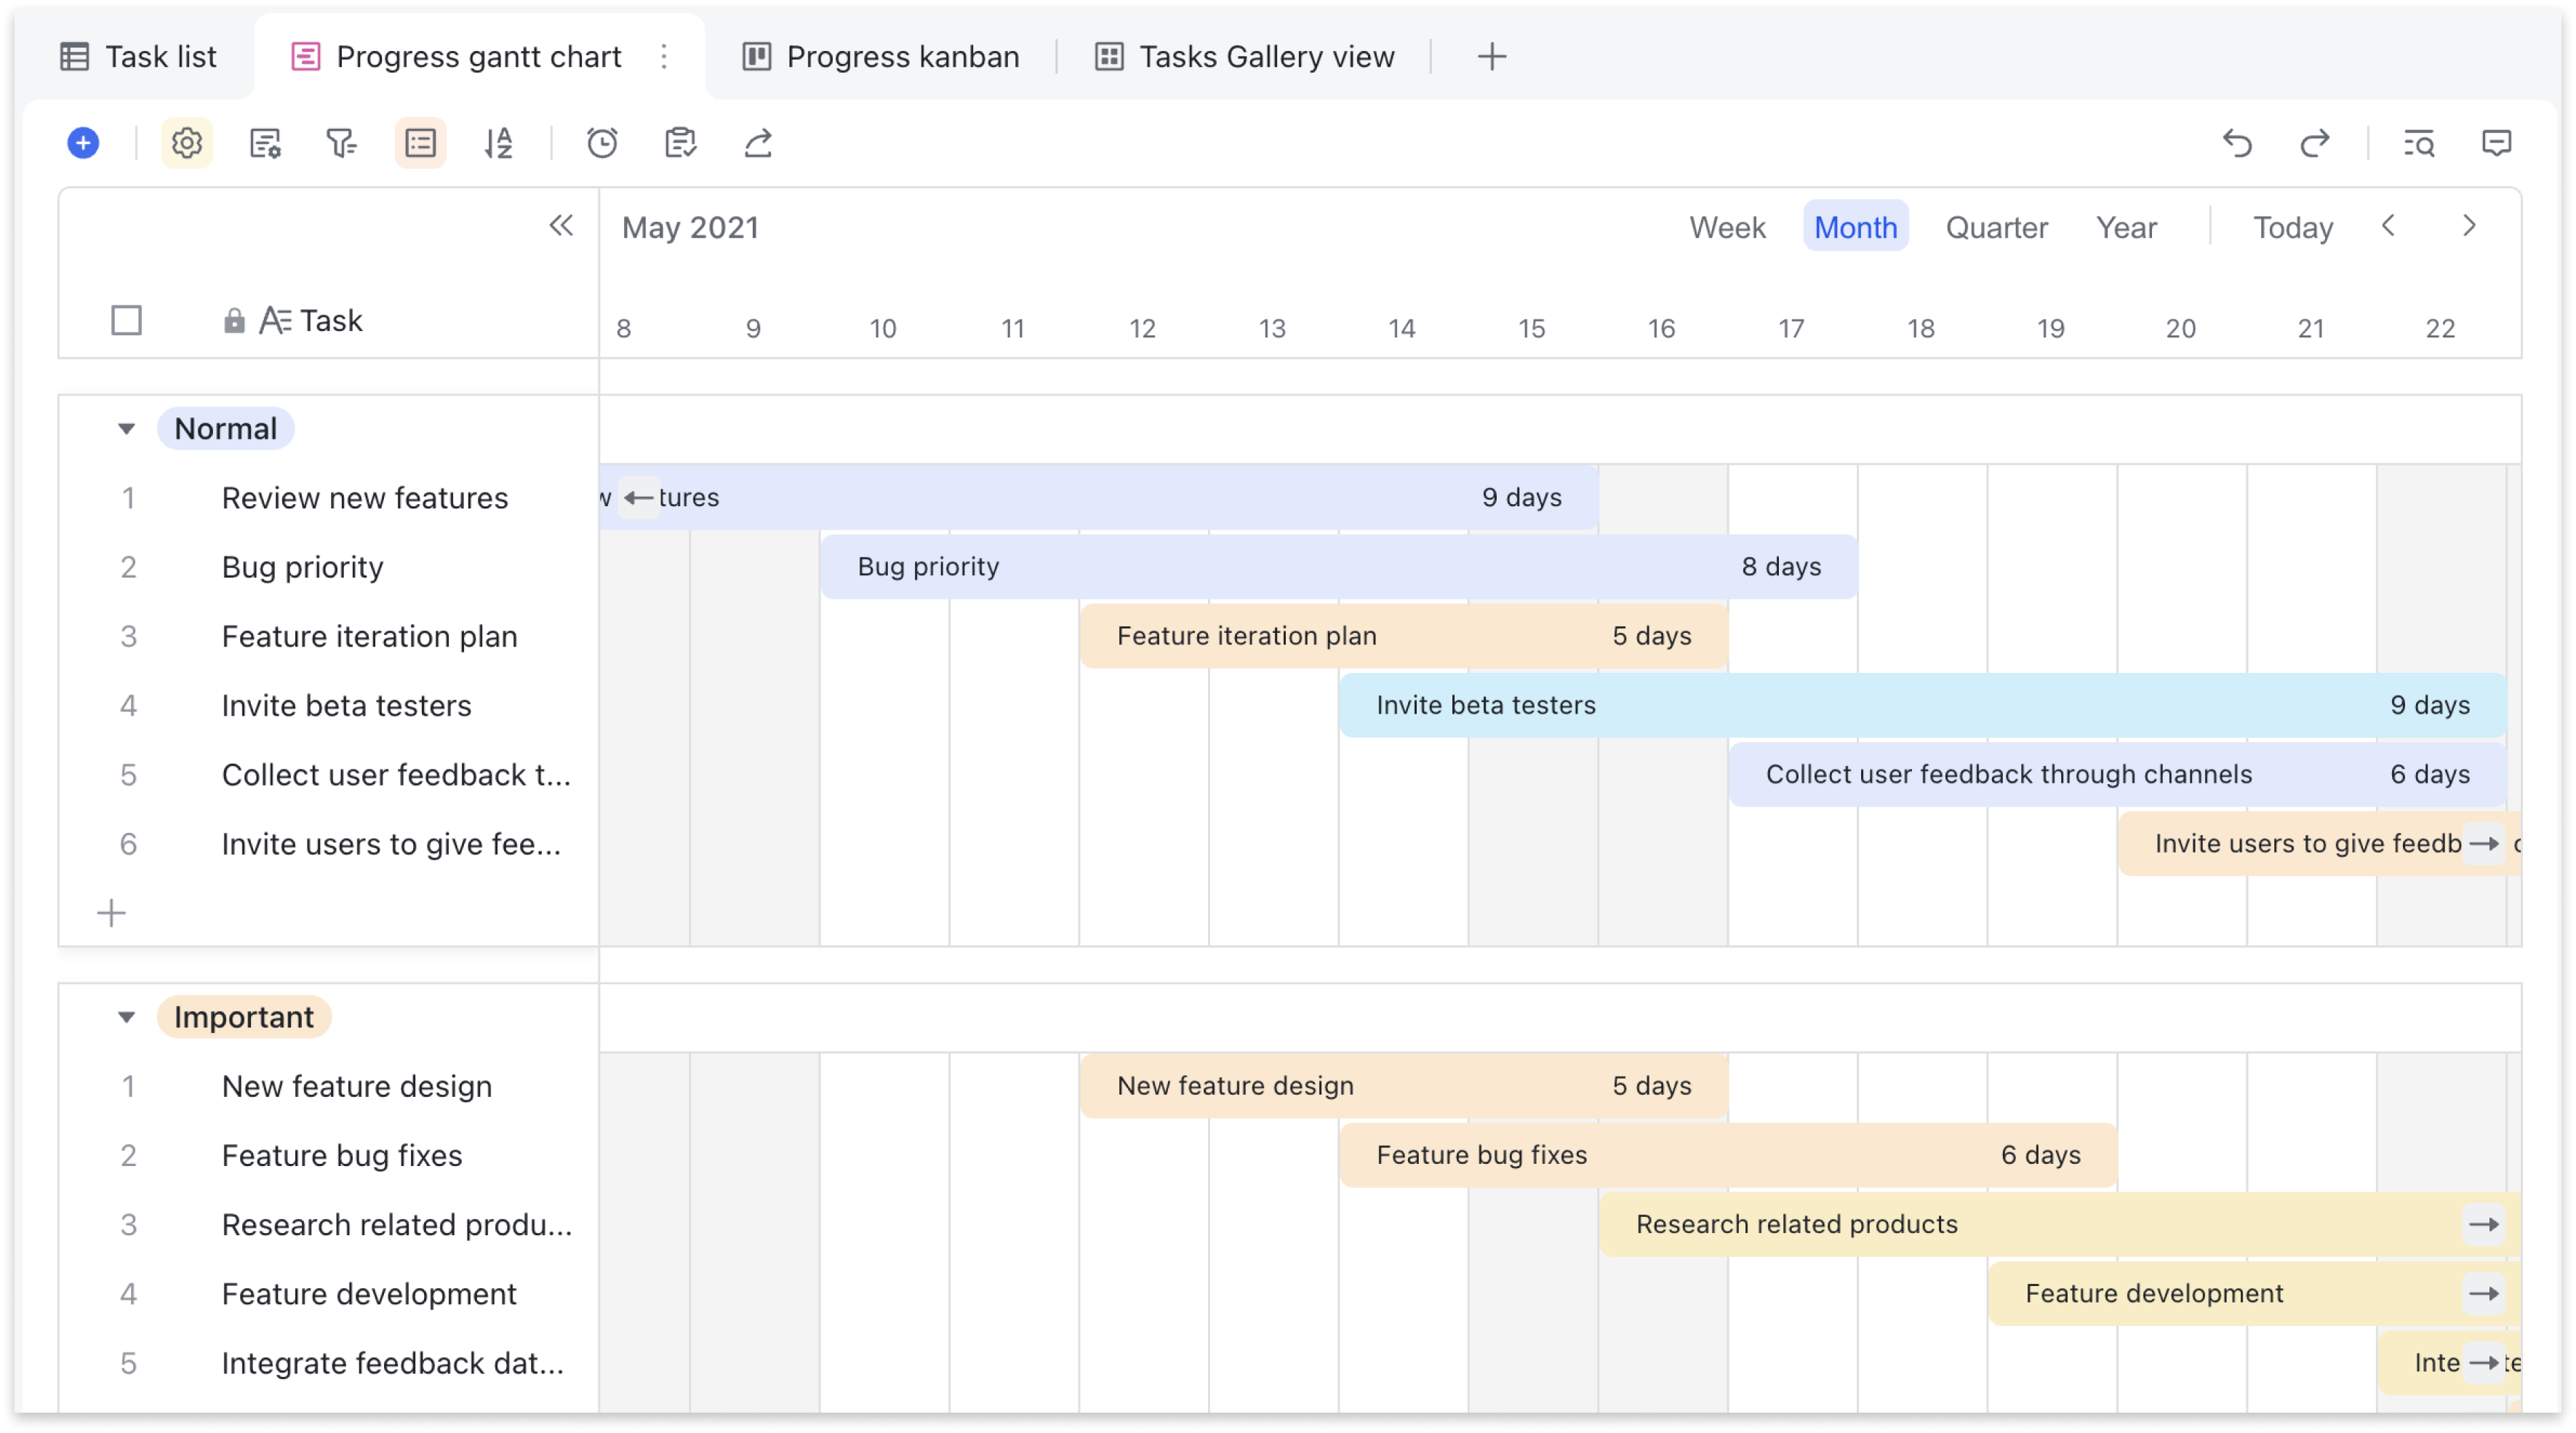Open the filter icon in toolbar
This screenshot has height=1433, width=2576.
pyautogui.click(x=342, y=143)
